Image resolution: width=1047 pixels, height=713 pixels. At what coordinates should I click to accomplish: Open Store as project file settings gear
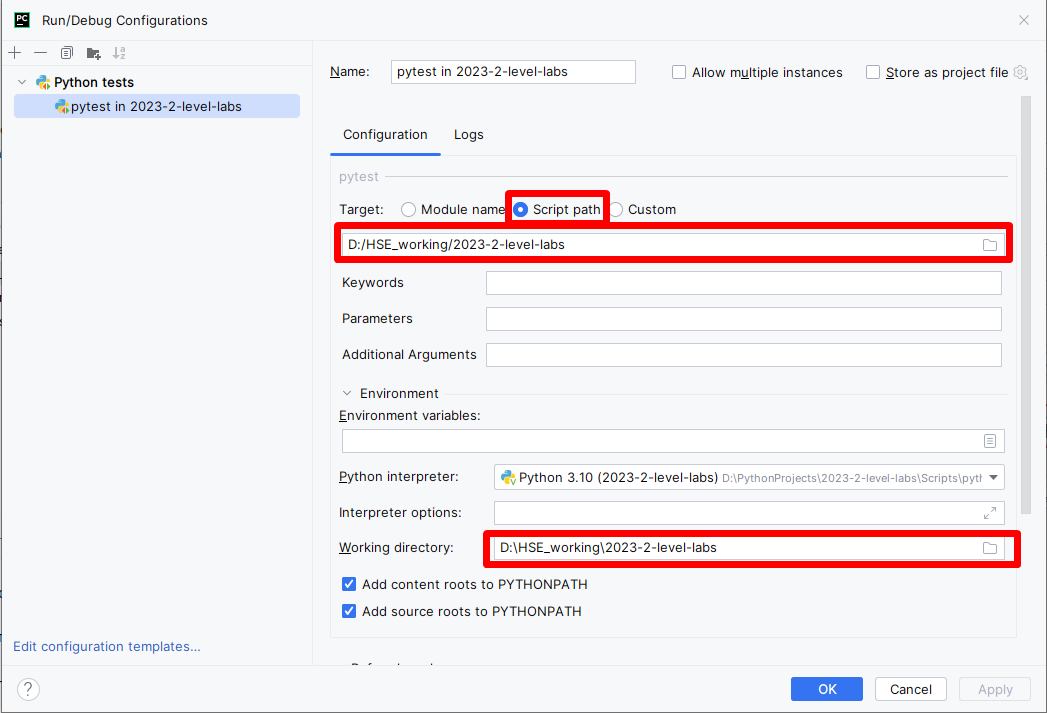[x=1020, y=72]
